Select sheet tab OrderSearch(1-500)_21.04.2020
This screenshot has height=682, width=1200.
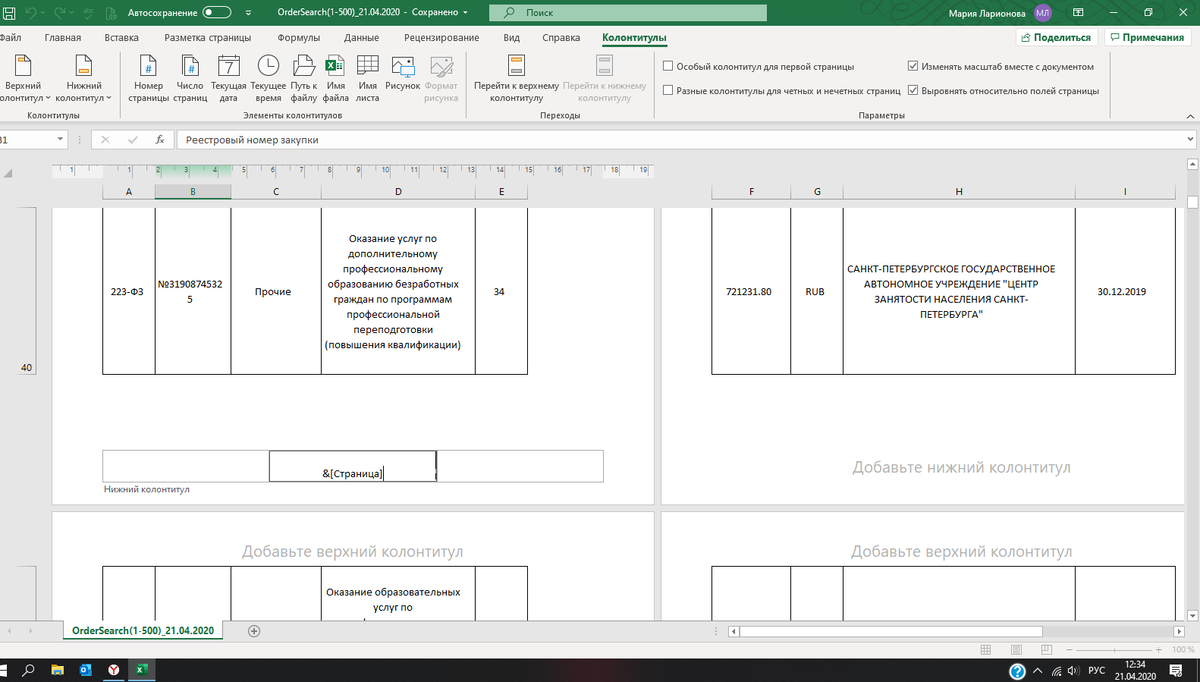click(143, 631)
